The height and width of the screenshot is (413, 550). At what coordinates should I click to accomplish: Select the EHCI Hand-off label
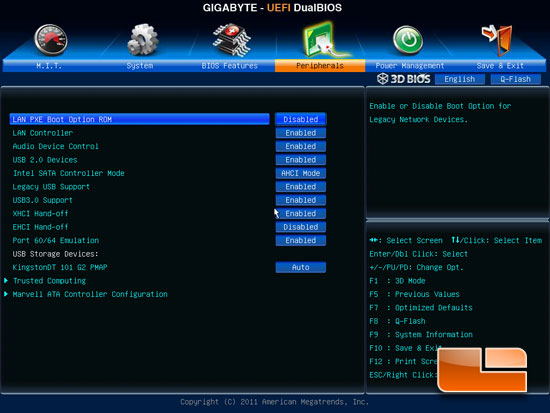pos(40,227)
